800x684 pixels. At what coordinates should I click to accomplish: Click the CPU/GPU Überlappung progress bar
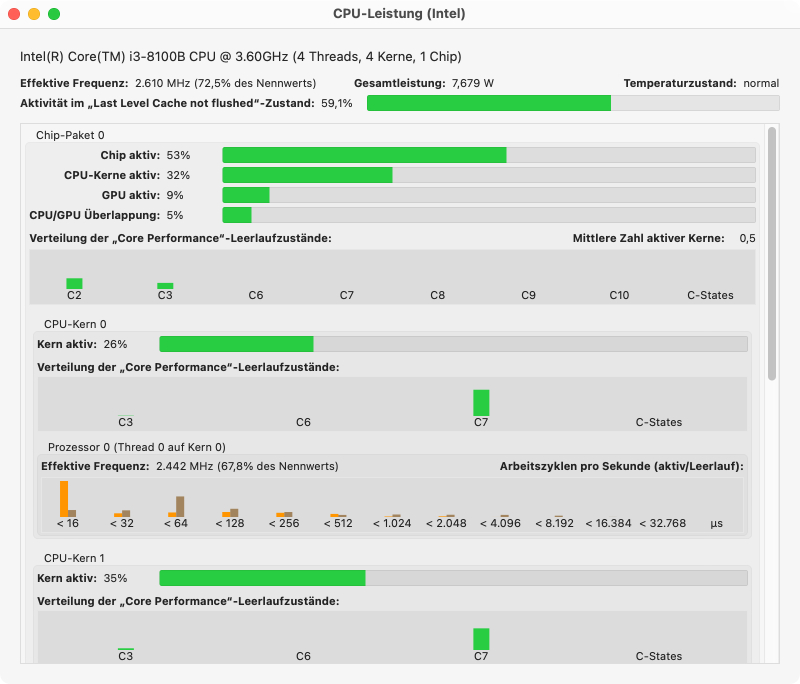[489, 215]
